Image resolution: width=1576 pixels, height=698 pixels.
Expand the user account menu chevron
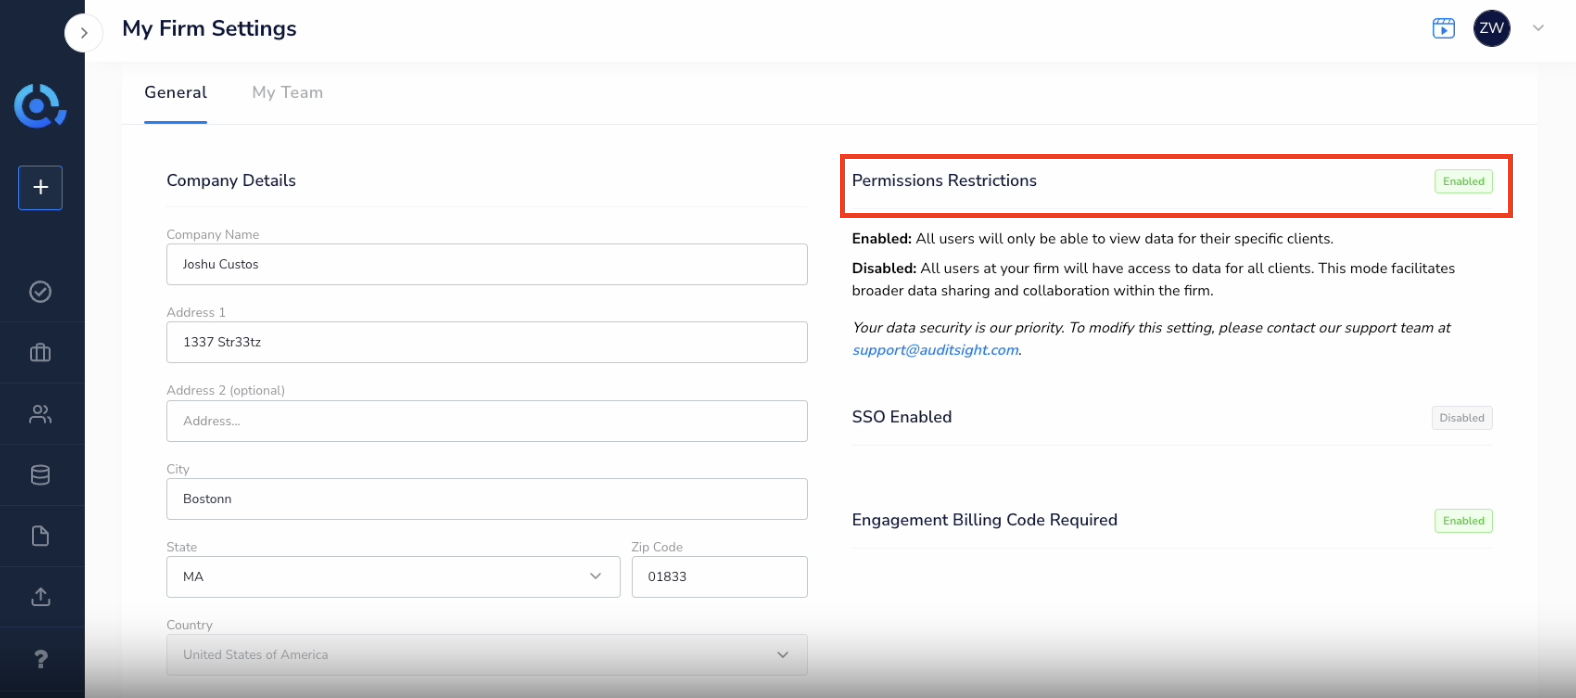(x=1538, y=28)
